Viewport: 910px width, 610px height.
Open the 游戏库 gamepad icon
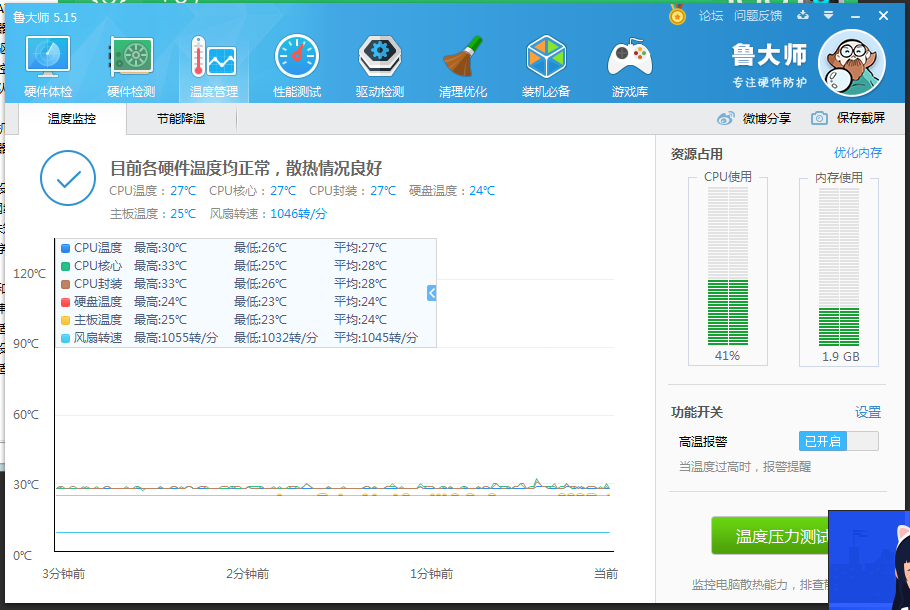(630, 66)
